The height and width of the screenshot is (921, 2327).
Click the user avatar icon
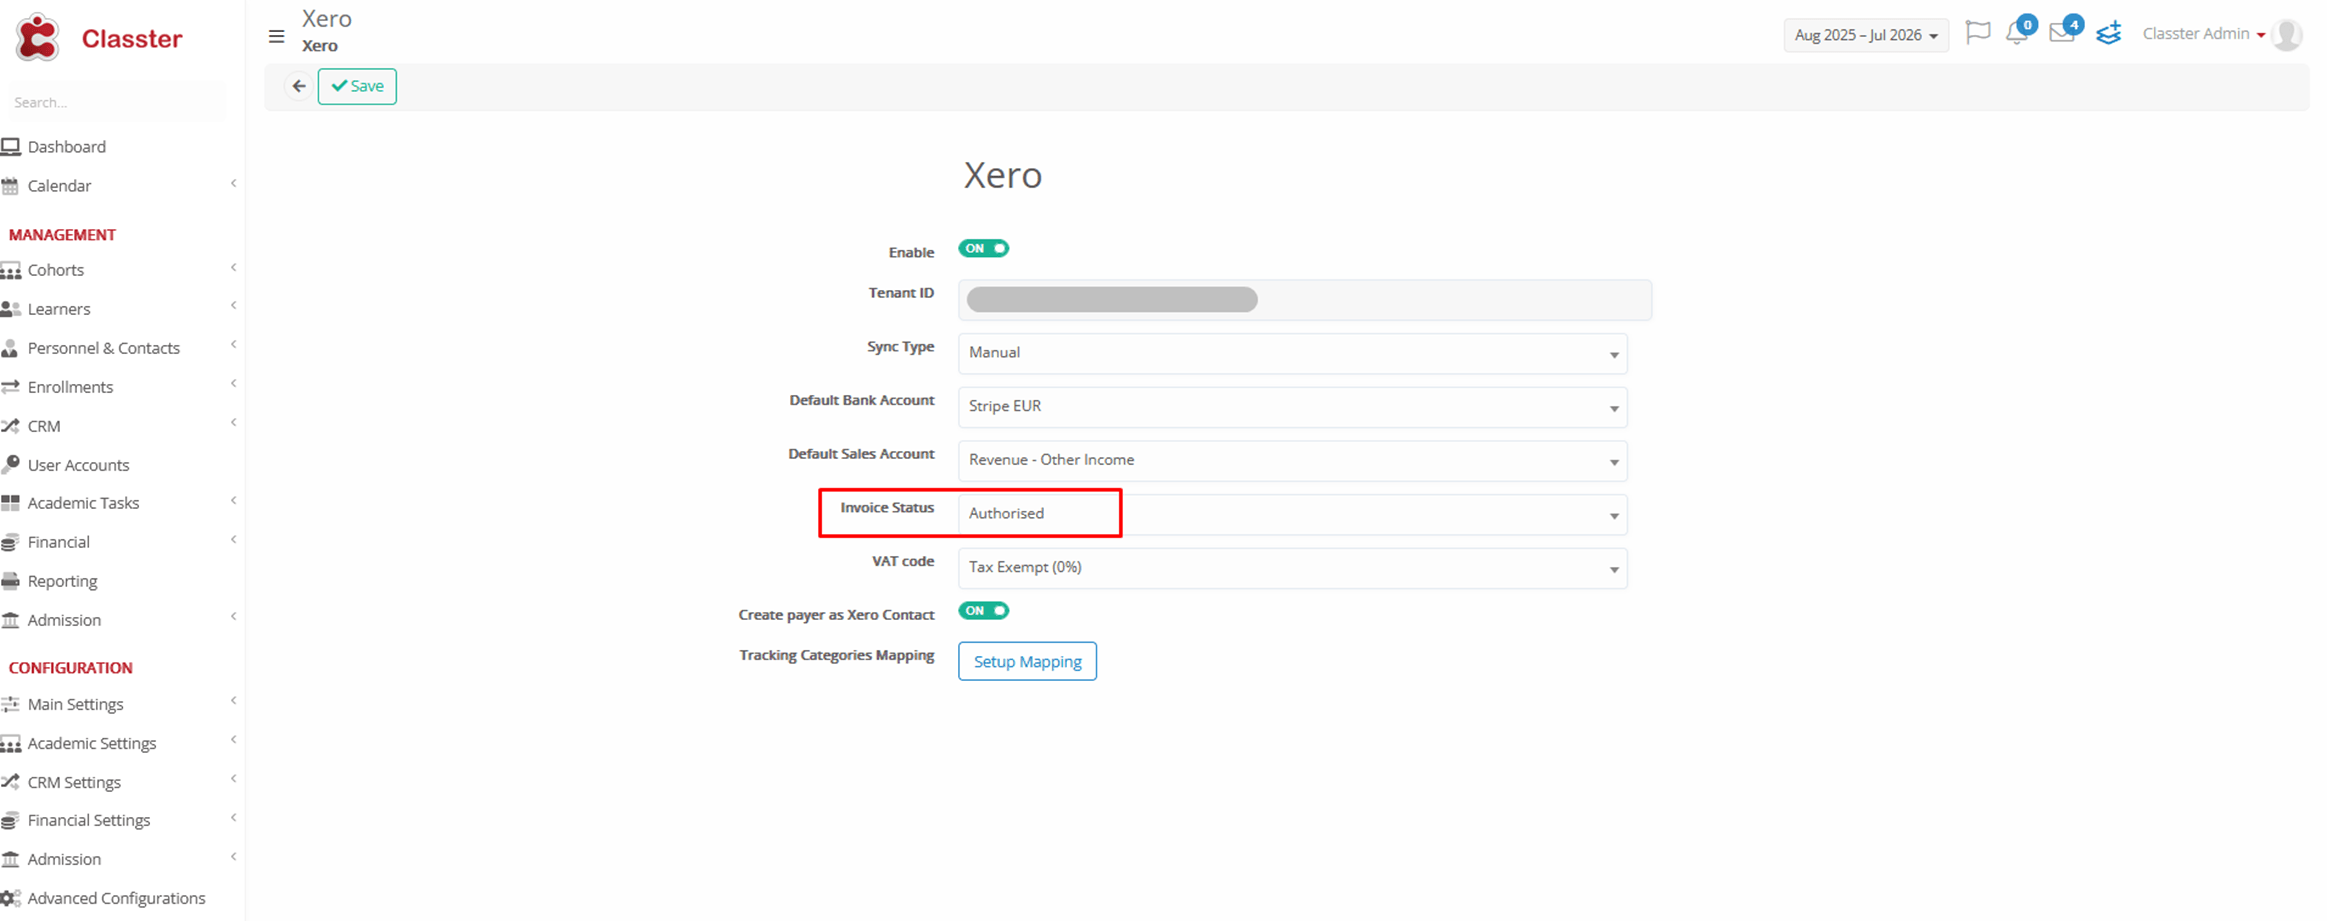[2287, 35]
